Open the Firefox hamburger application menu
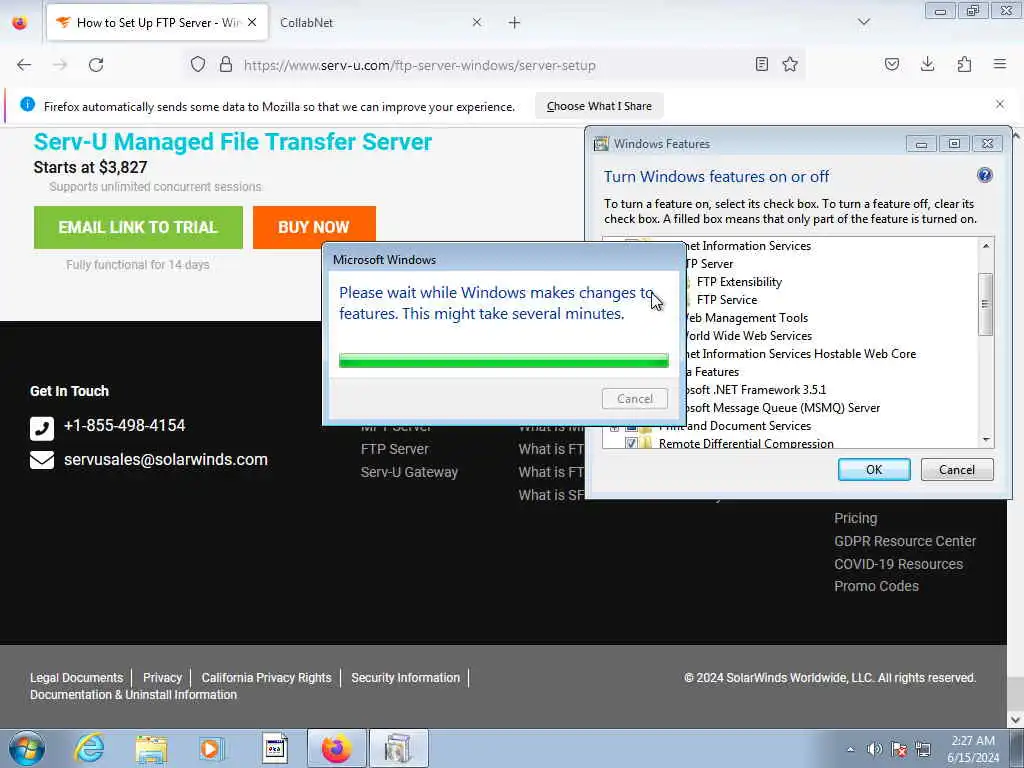The height and width of the screenshot is (768, 1024). [x=1000, y=64]
